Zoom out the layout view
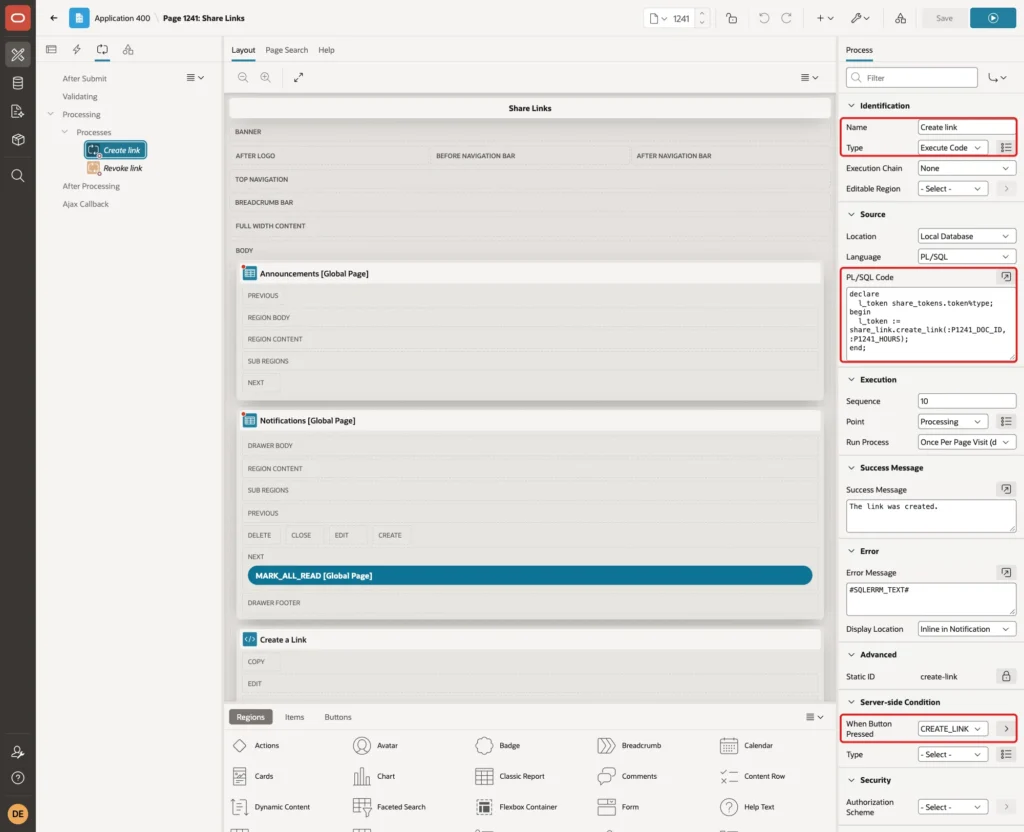Screen dimensions: 1024x832 click(x=243, y=77)
